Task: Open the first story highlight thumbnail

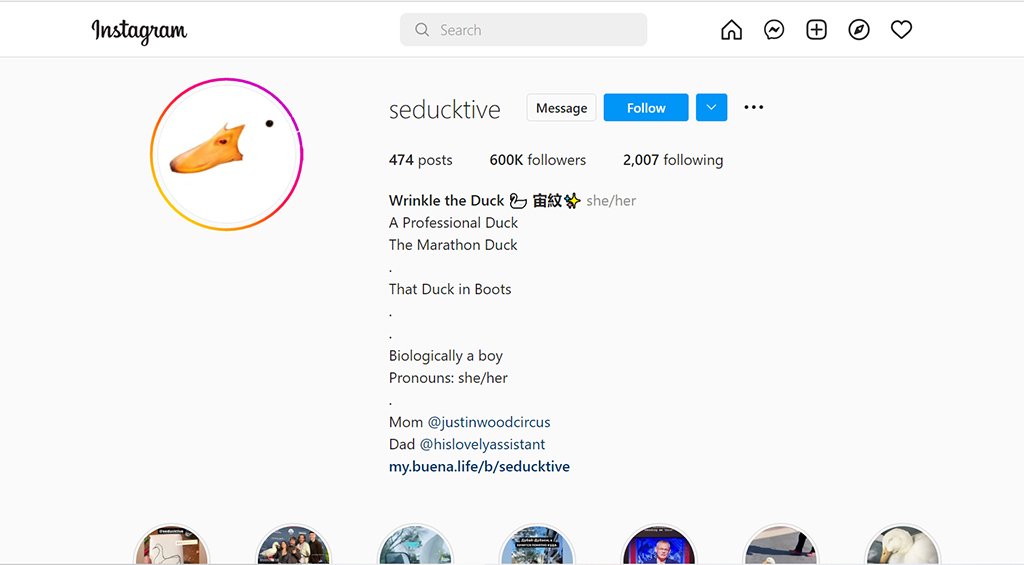Action: [x=172, y=548]
